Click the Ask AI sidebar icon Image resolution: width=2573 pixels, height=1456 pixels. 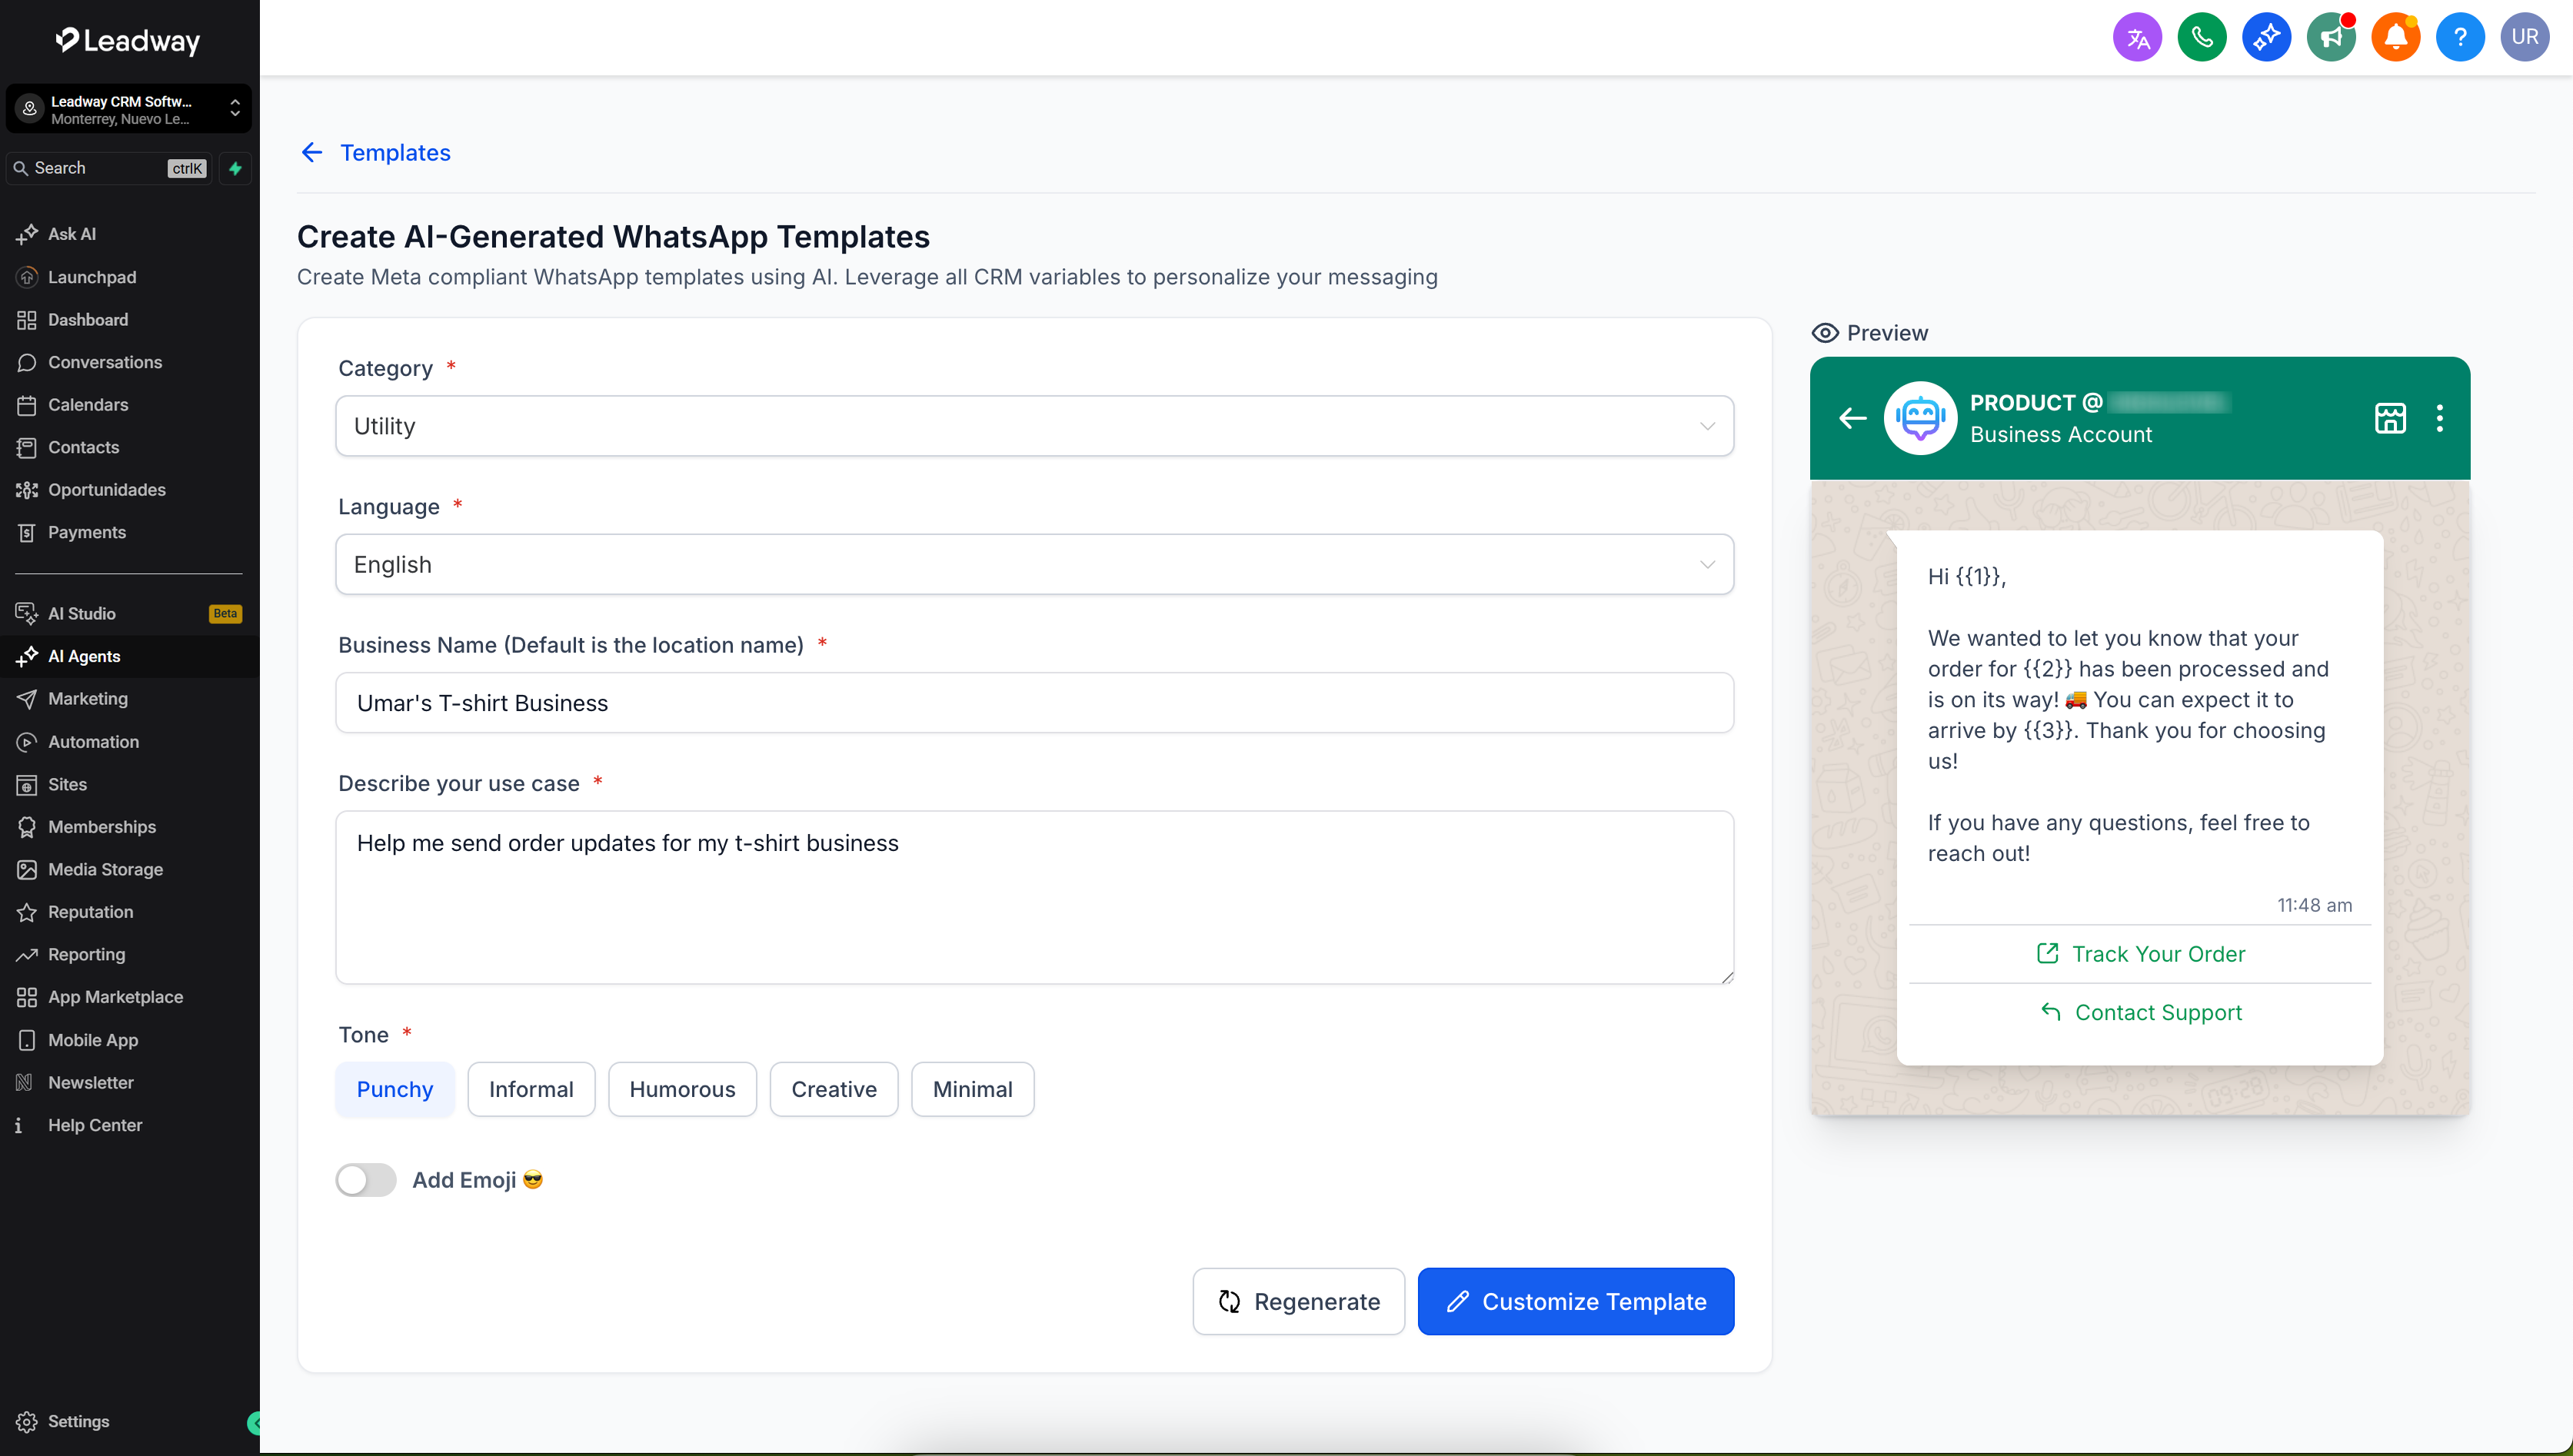coord(27,234)
